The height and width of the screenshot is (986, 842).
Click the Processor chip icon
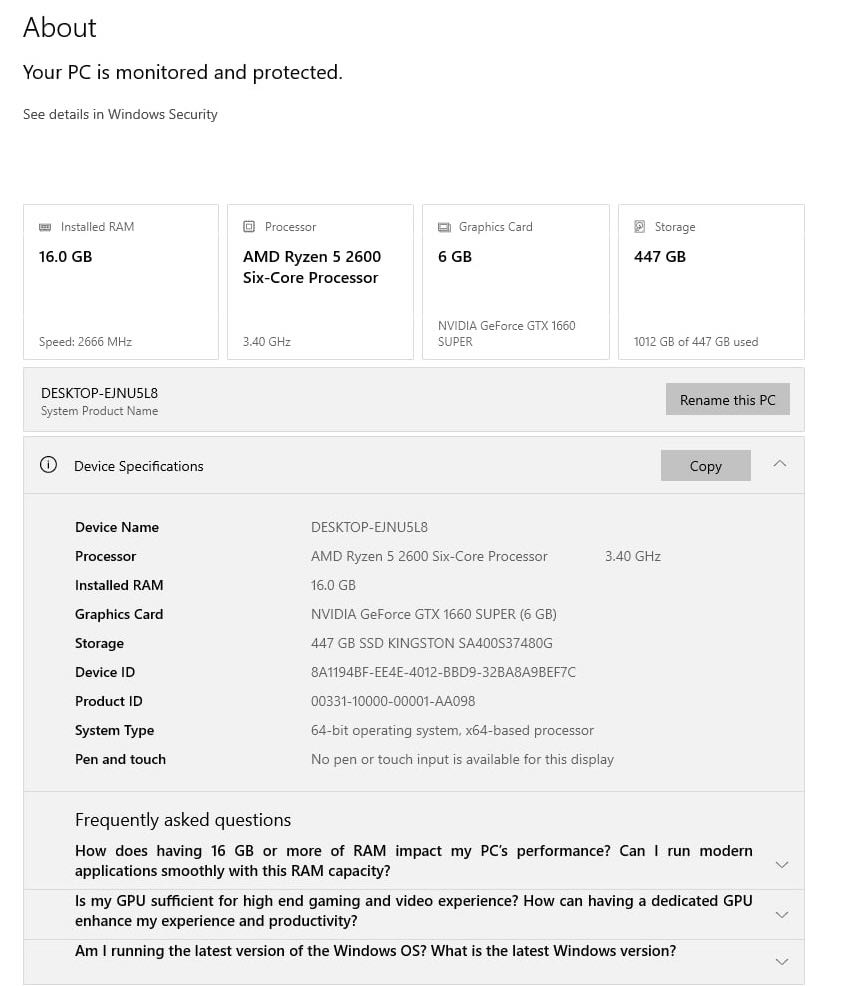coord(249,227)
